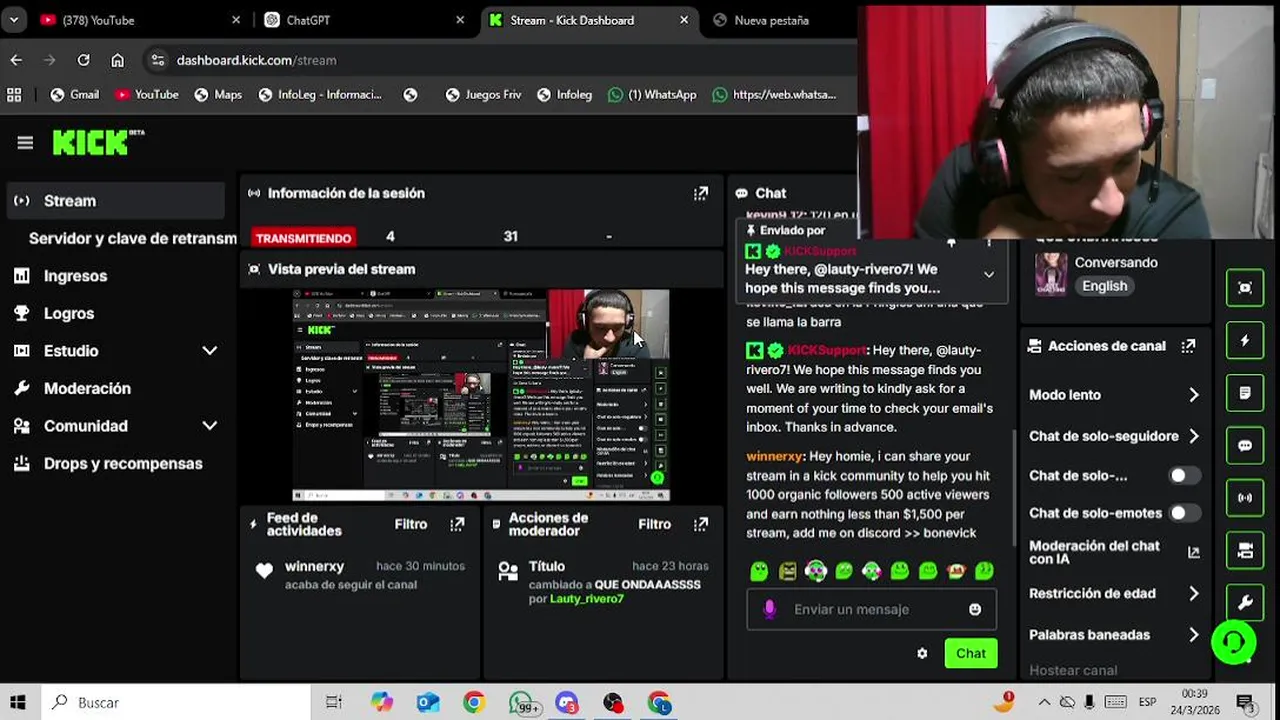Click the broadcast signal icon in right sidebar
The image size is (1280, 720).
pos(1245,498)
